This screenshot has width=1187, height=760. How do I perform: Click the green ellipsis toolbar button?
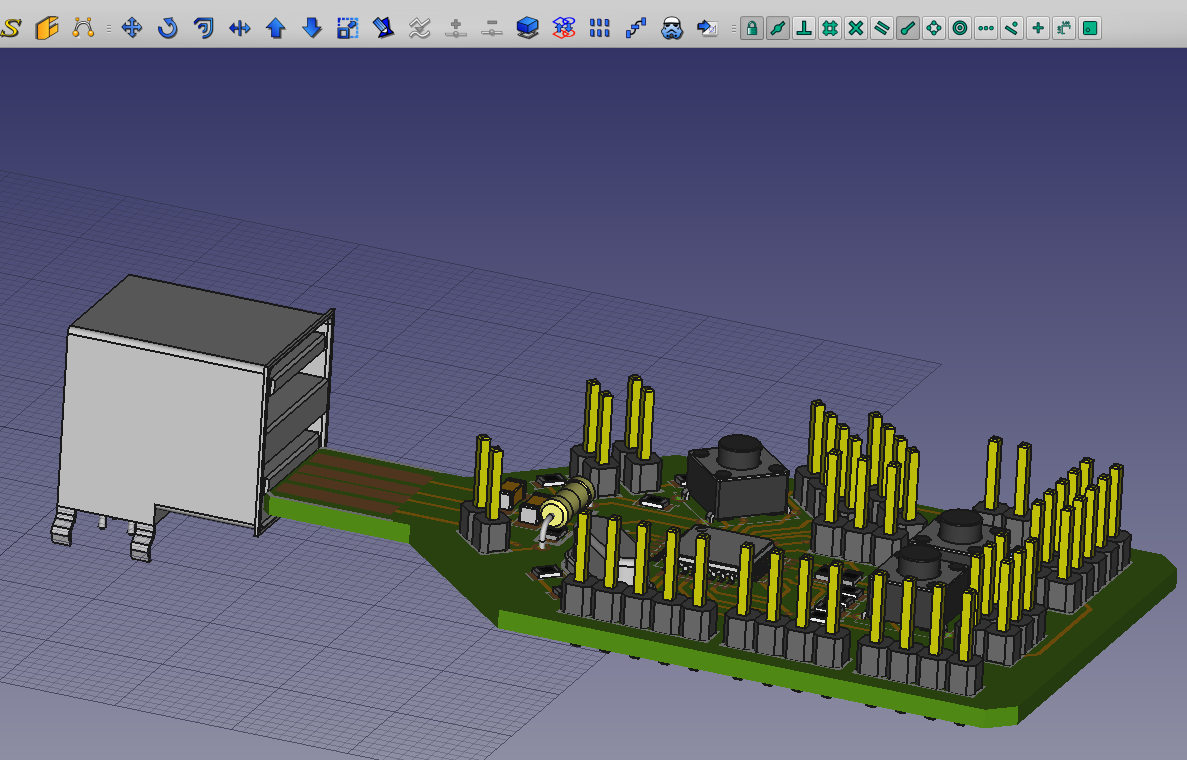[x=985, y=28]
